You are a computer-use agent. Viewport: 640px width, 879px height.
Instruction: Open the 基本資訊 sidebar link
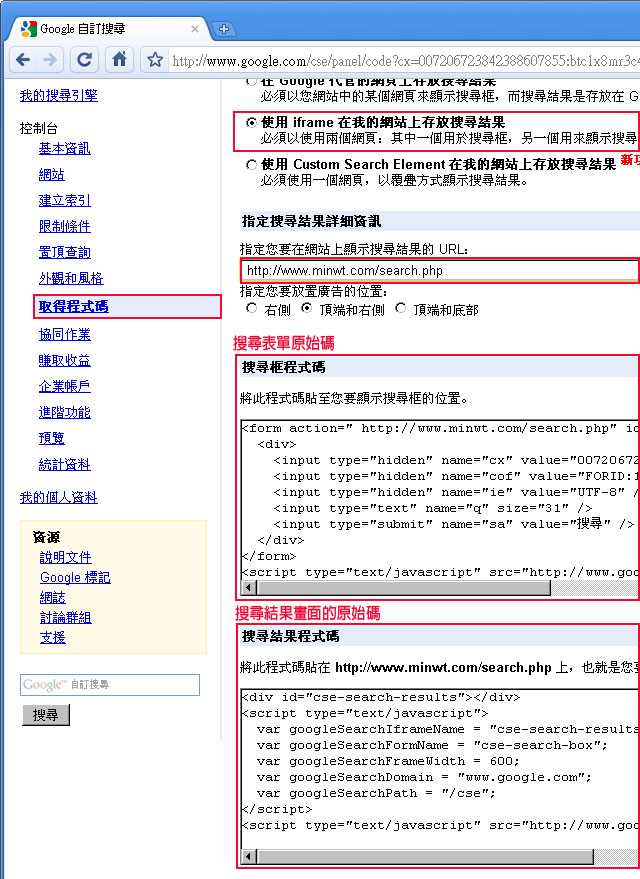coord(64,149)
